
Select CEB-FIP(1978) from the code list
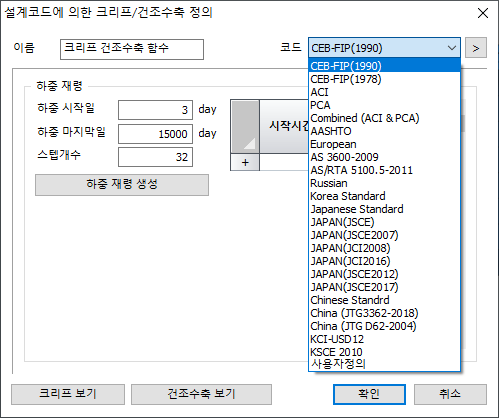[x=385, y=79]
